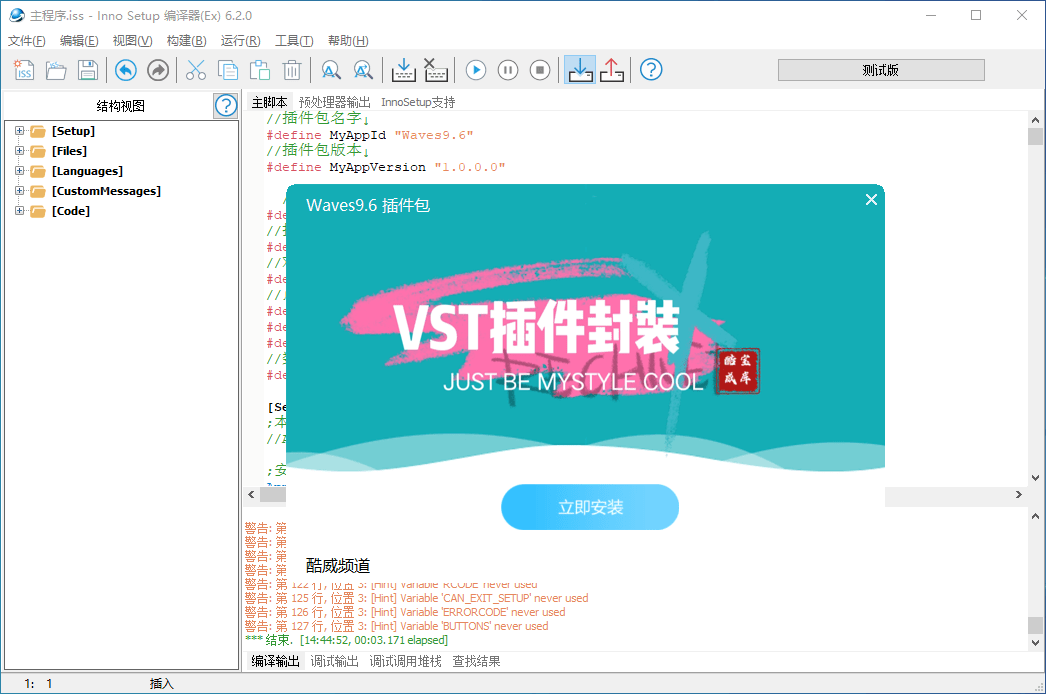Screen dimensions: 1046x694
Task: Open the 帮助(H) menu
Action: pyautogui.click(x=348, y=41)
